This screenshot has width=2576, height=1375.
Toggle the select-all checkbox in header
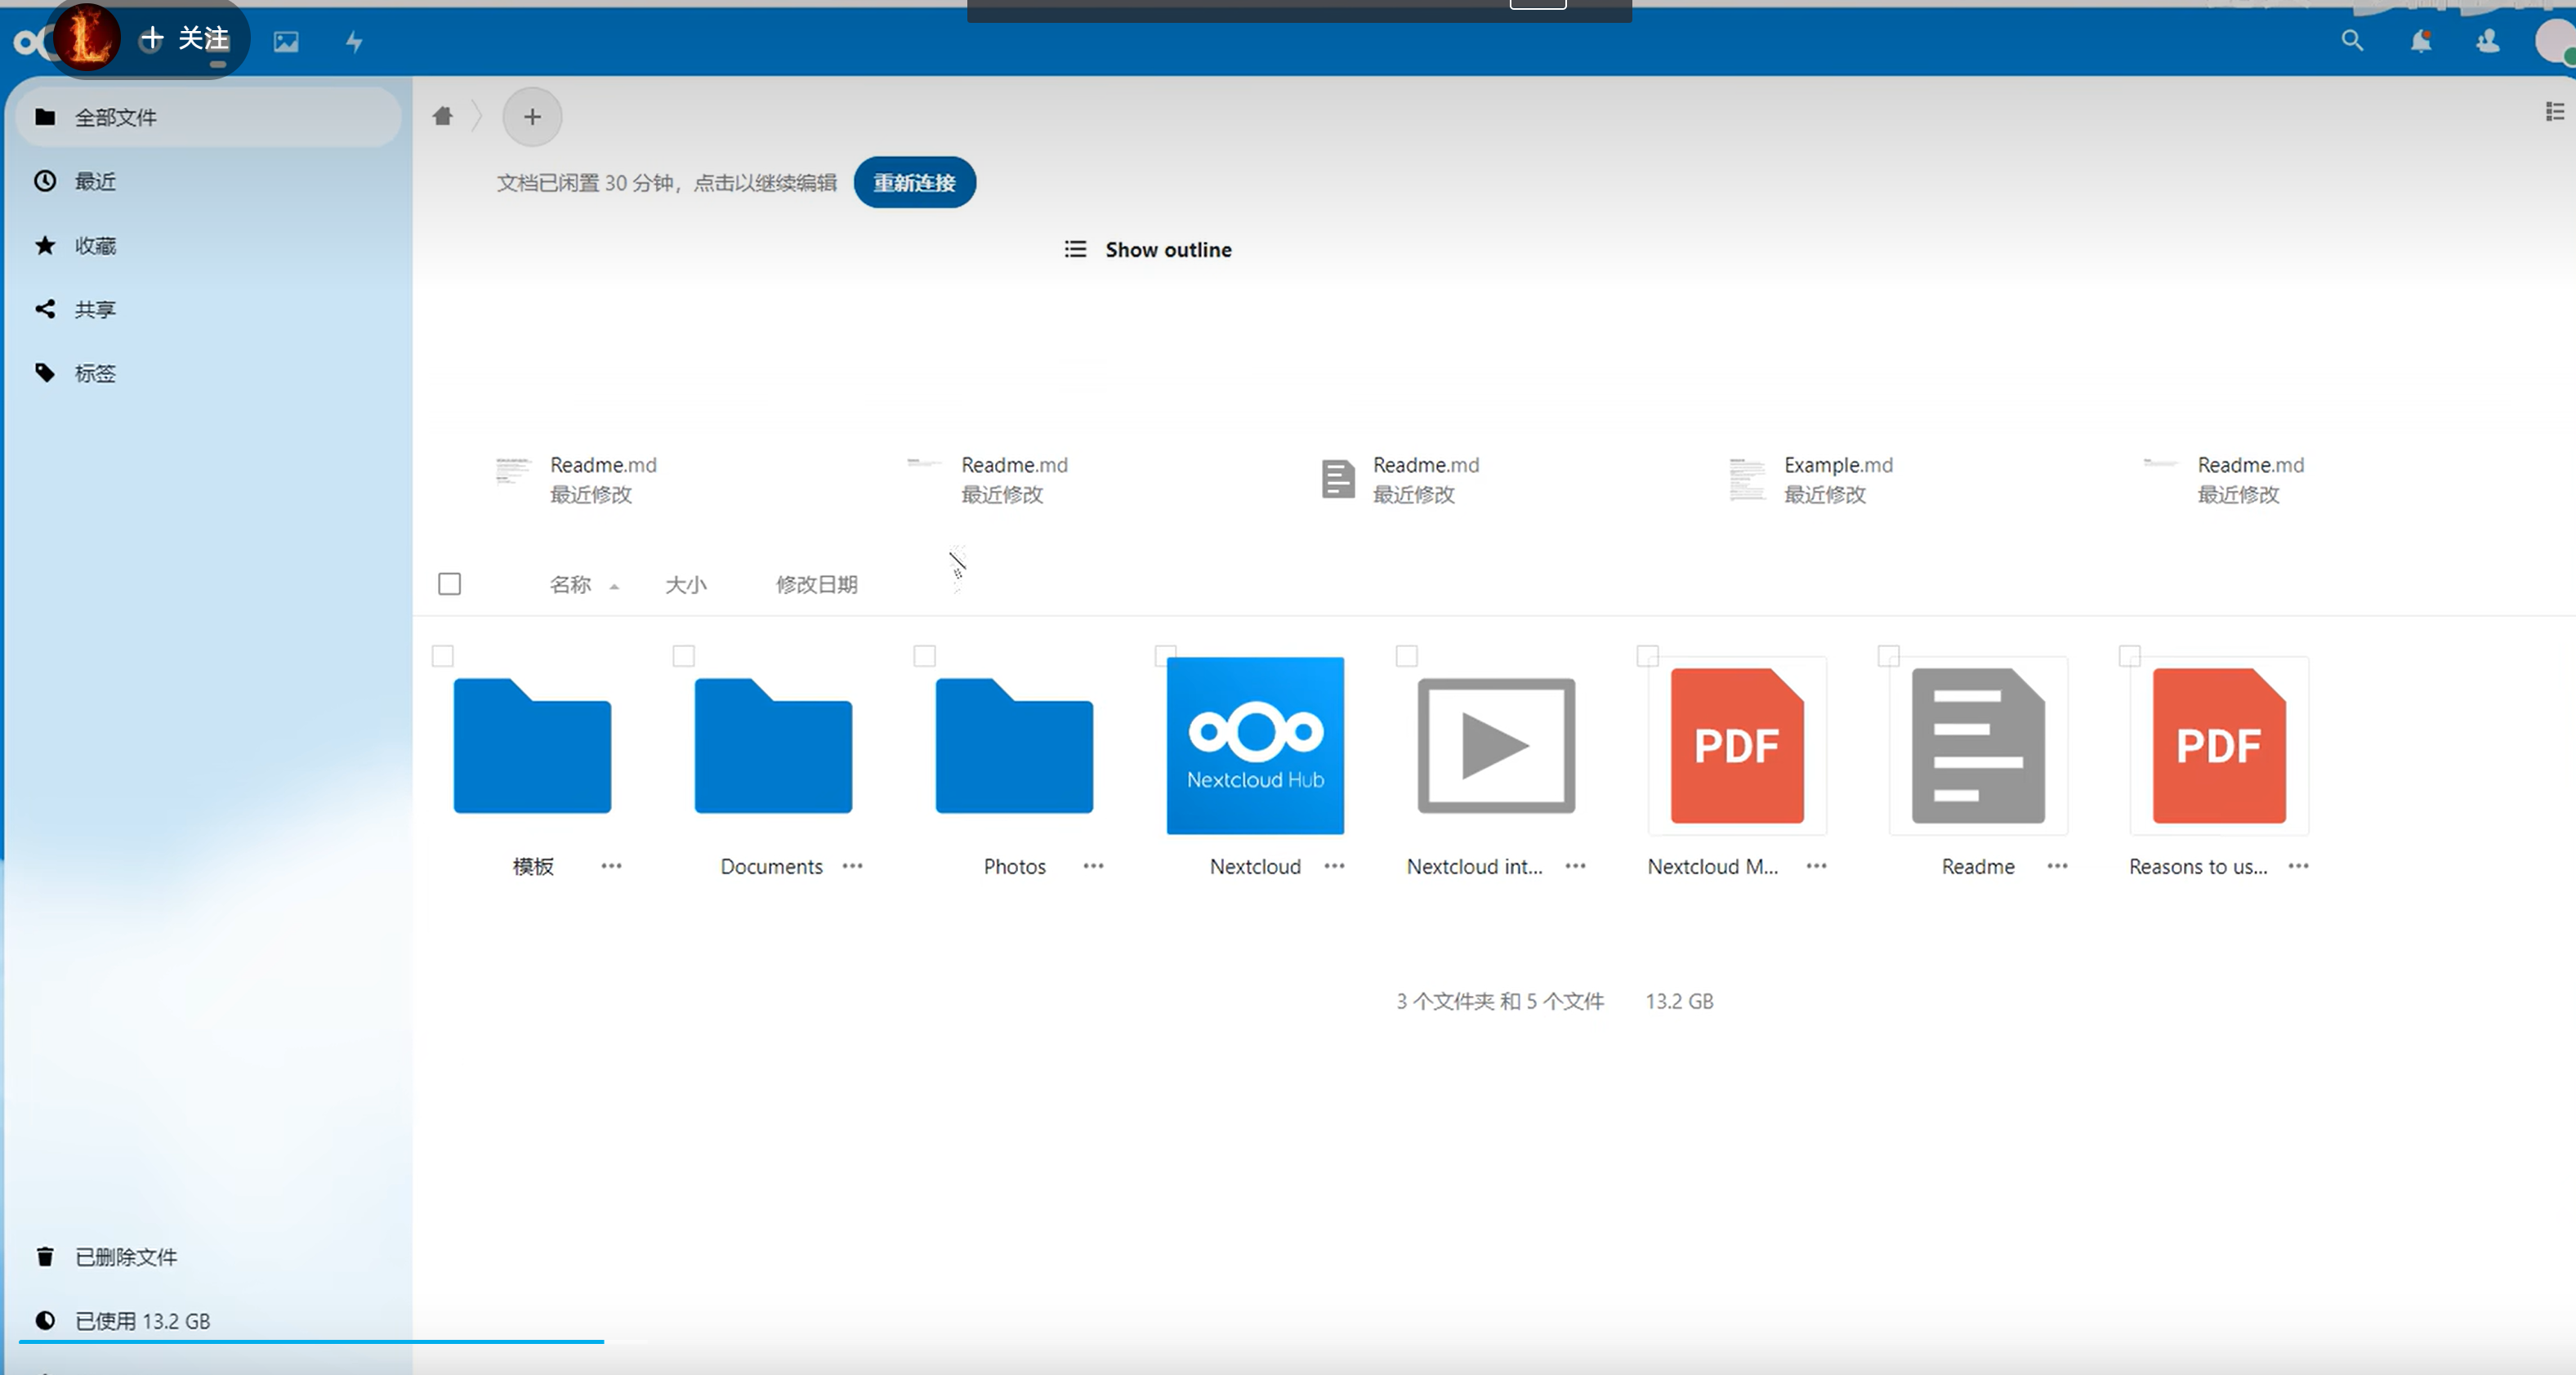(450, 584)
